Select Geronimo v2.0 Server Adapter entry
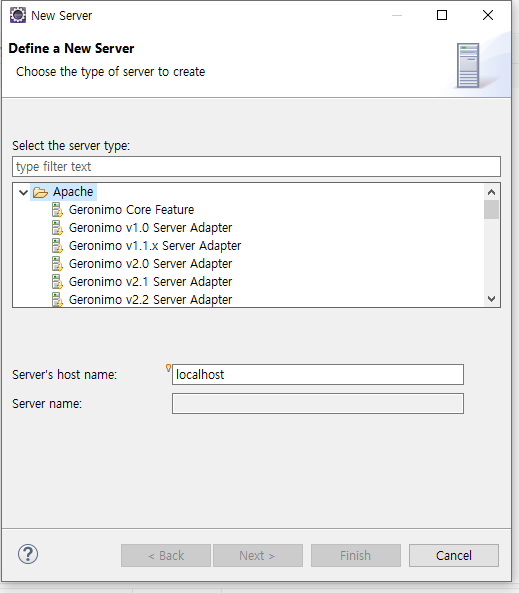The height and width of the screenshot is (593, 519). click(150, 264)
